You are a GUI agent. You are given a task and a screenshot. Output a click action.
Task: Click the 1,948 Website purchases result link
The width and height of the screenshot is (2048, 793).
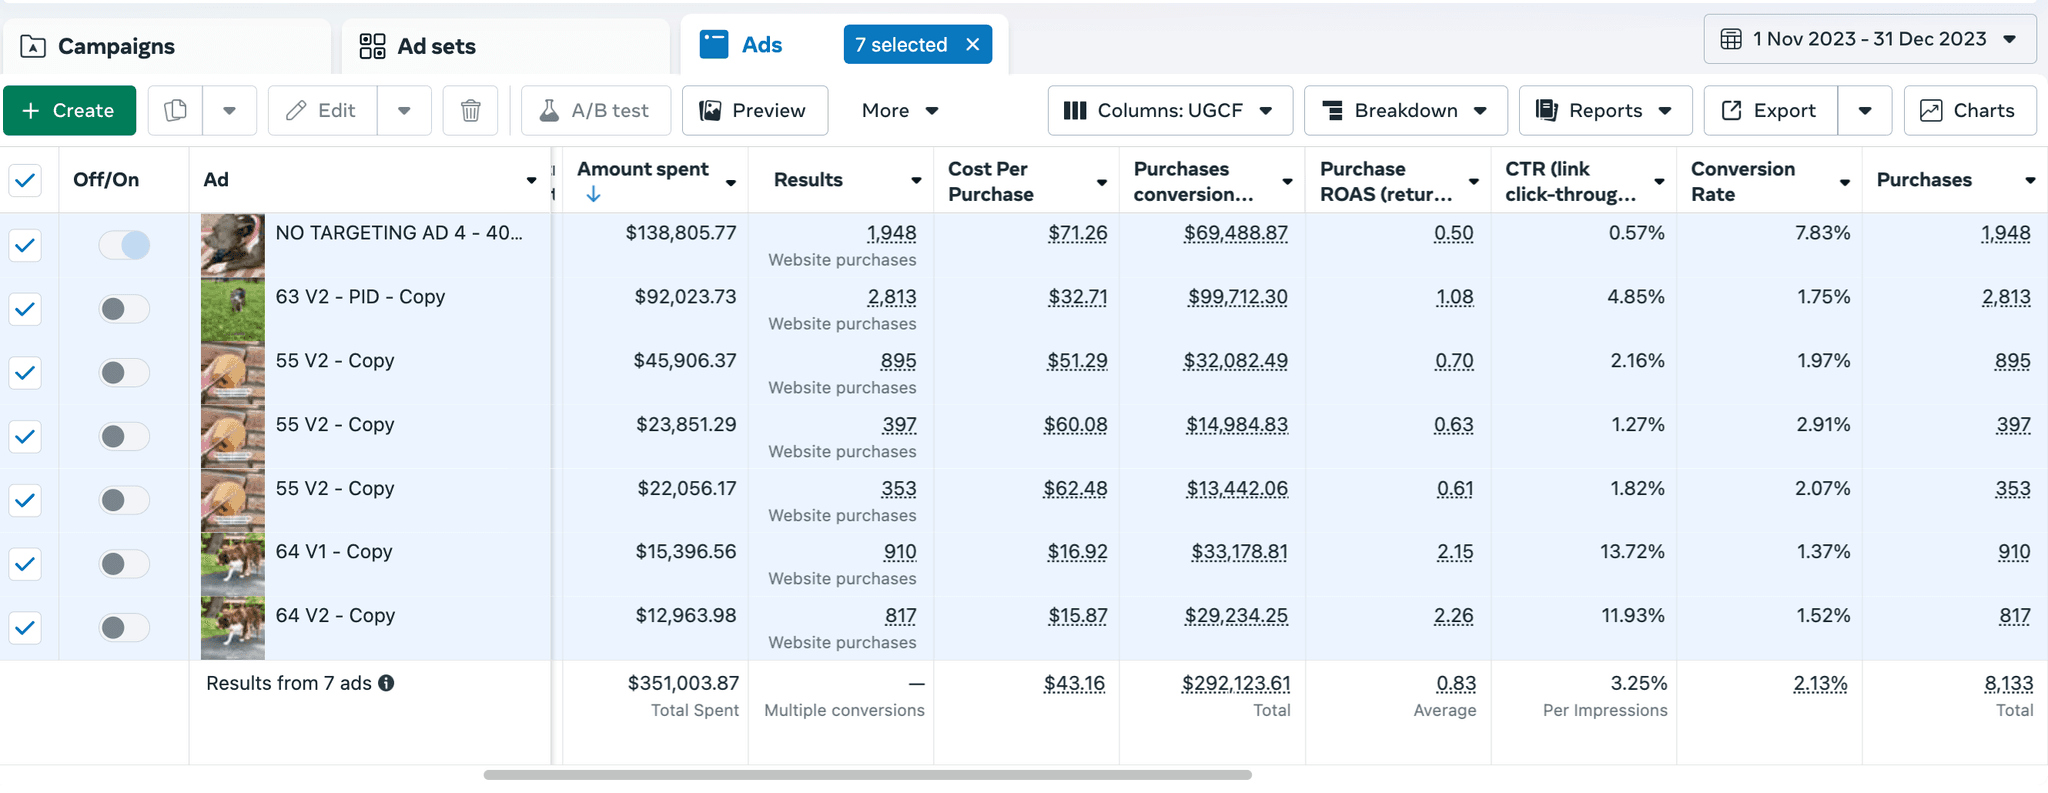[891, 233]
